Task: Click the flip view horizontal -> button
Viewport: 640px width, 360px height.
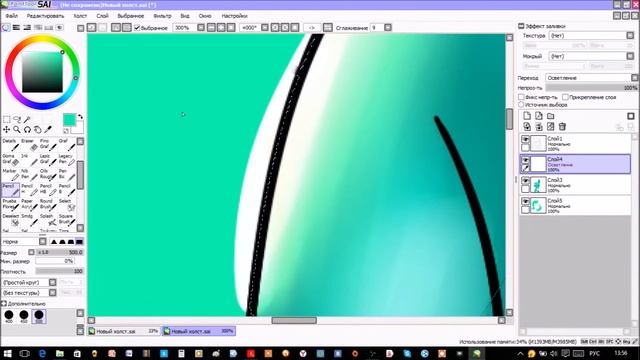Action: 311,28
